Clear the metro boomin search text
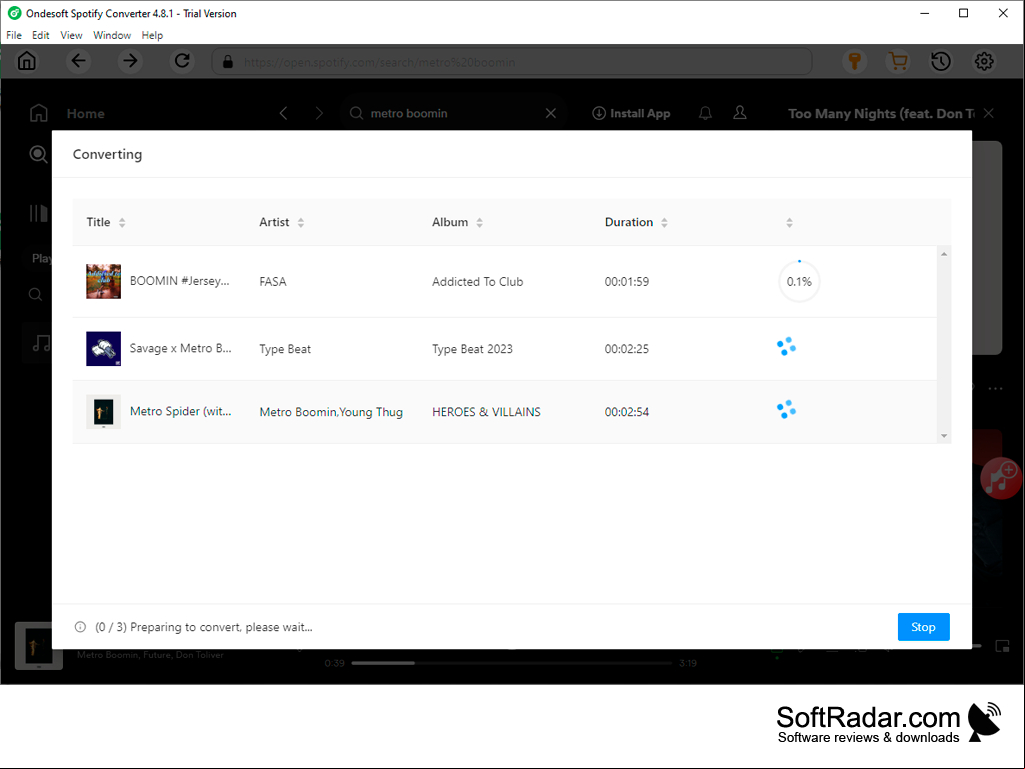1025x769 pixels. [551, 113]
